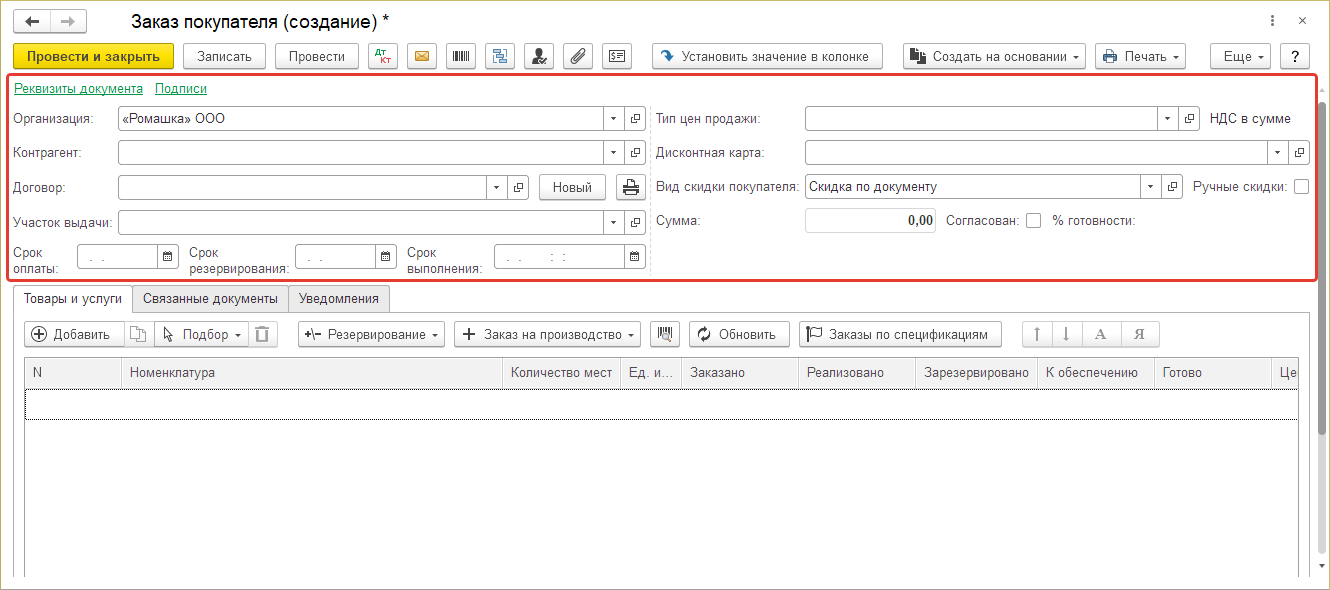Screen dimensions: 1330x590
Task: Click the paperclip attachments icon
Action: click(577, 56)
